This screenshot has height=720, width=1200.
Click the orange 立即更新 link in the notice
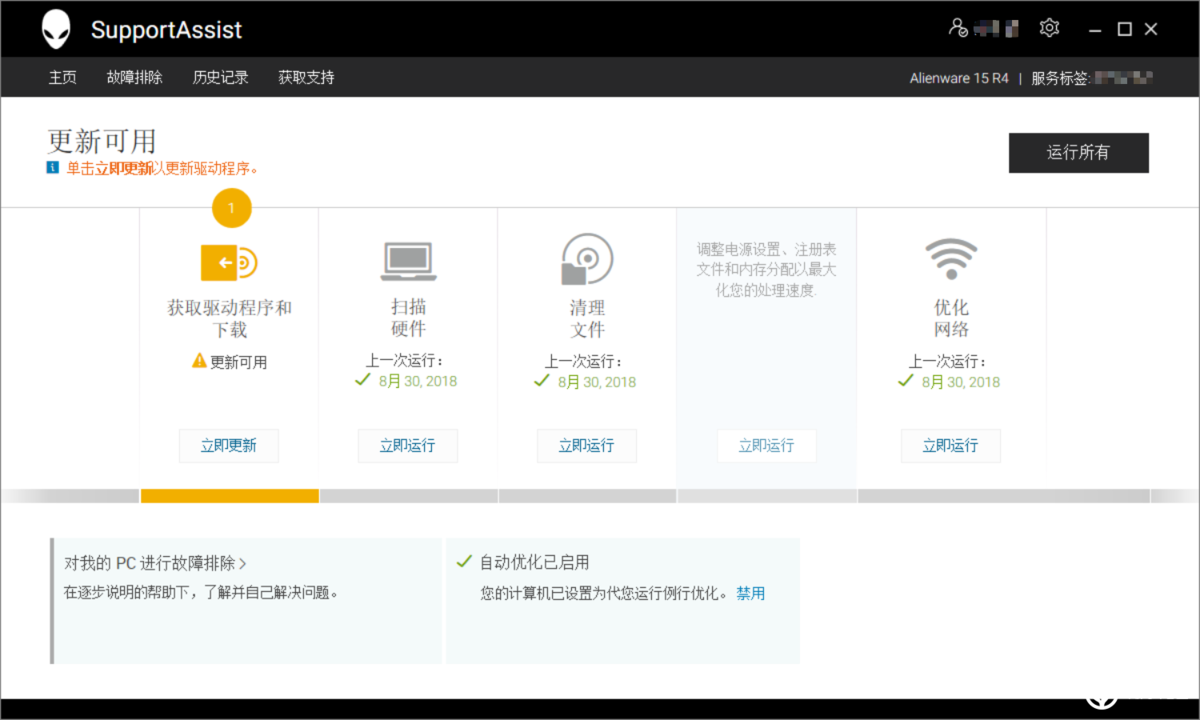(124, 169)
